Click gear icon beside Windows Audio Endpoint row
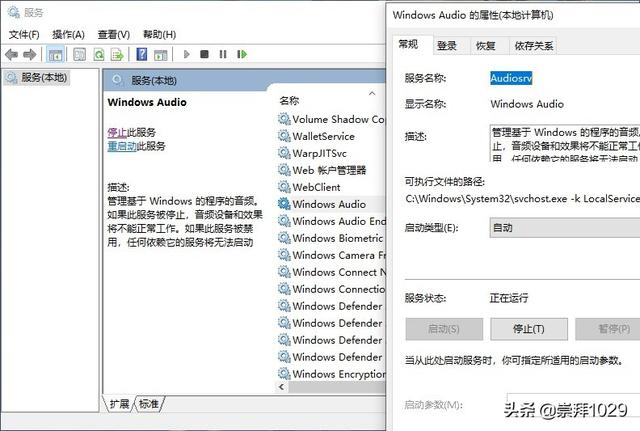 point(284,221)
